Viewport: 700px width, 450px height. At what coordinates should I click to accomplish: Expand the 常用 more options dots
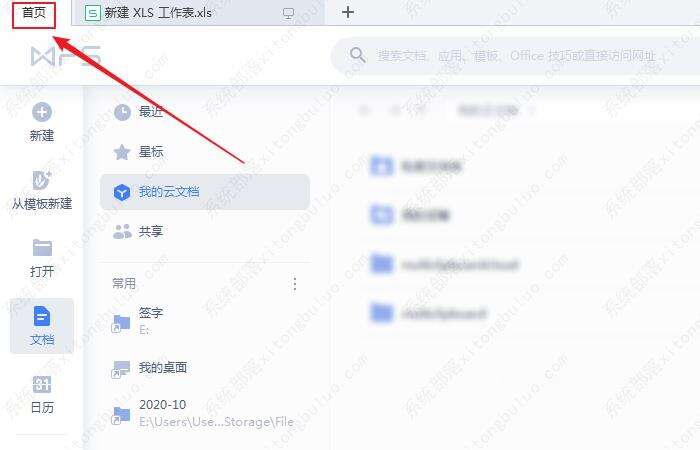pyautogui.click(x=295, y=284)
